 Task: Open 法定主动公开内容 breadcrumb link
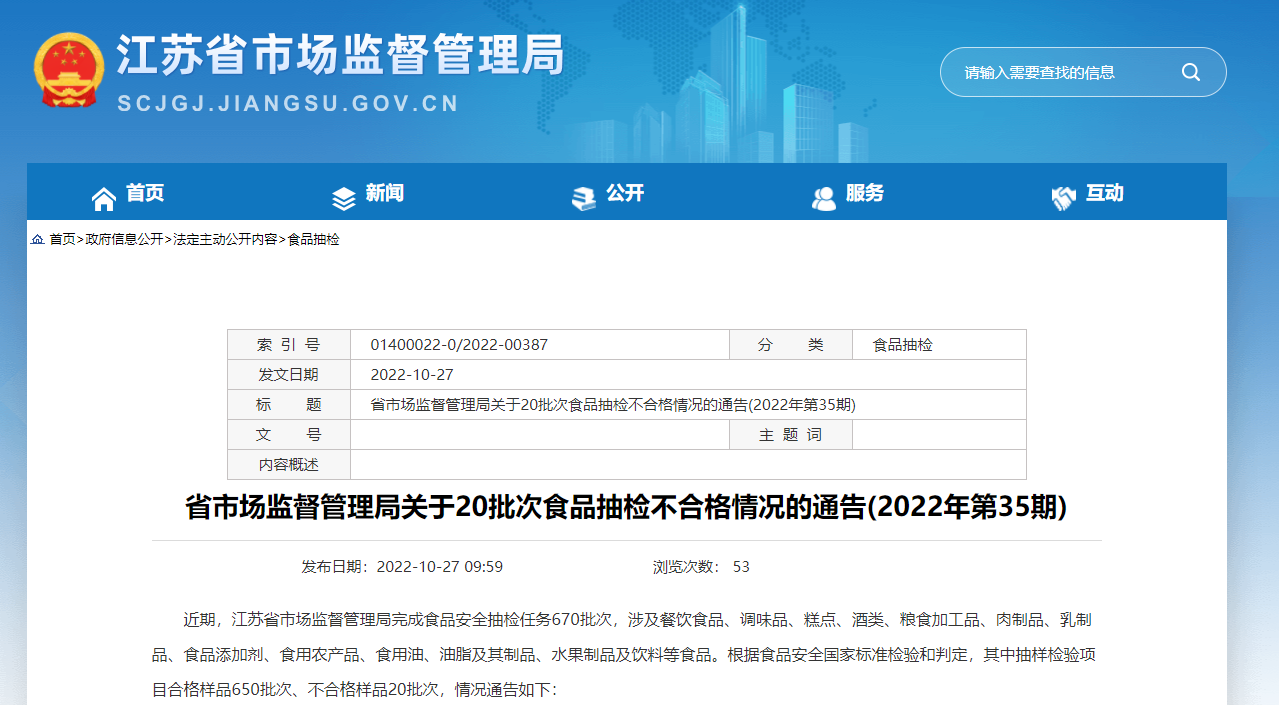(x=225, y=240)
